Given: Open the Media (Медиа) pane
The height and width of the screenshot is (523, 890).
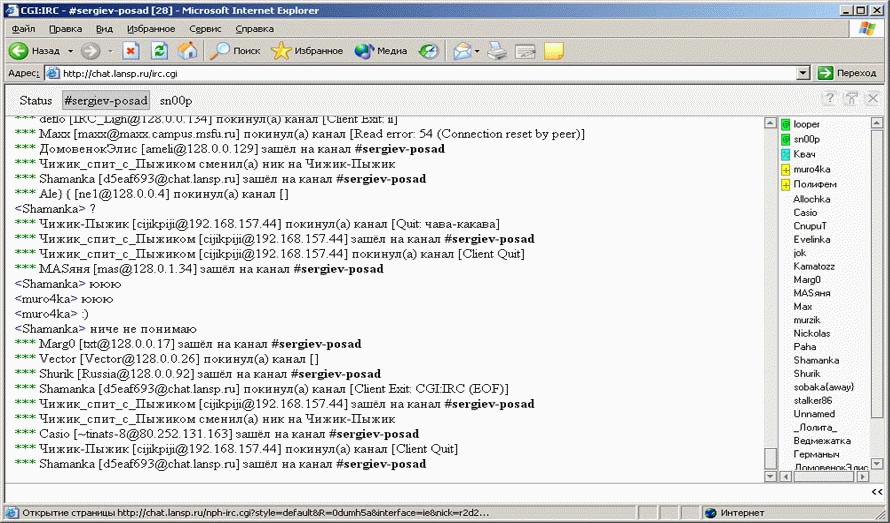Looking at the screenshot, I should 381,51.
